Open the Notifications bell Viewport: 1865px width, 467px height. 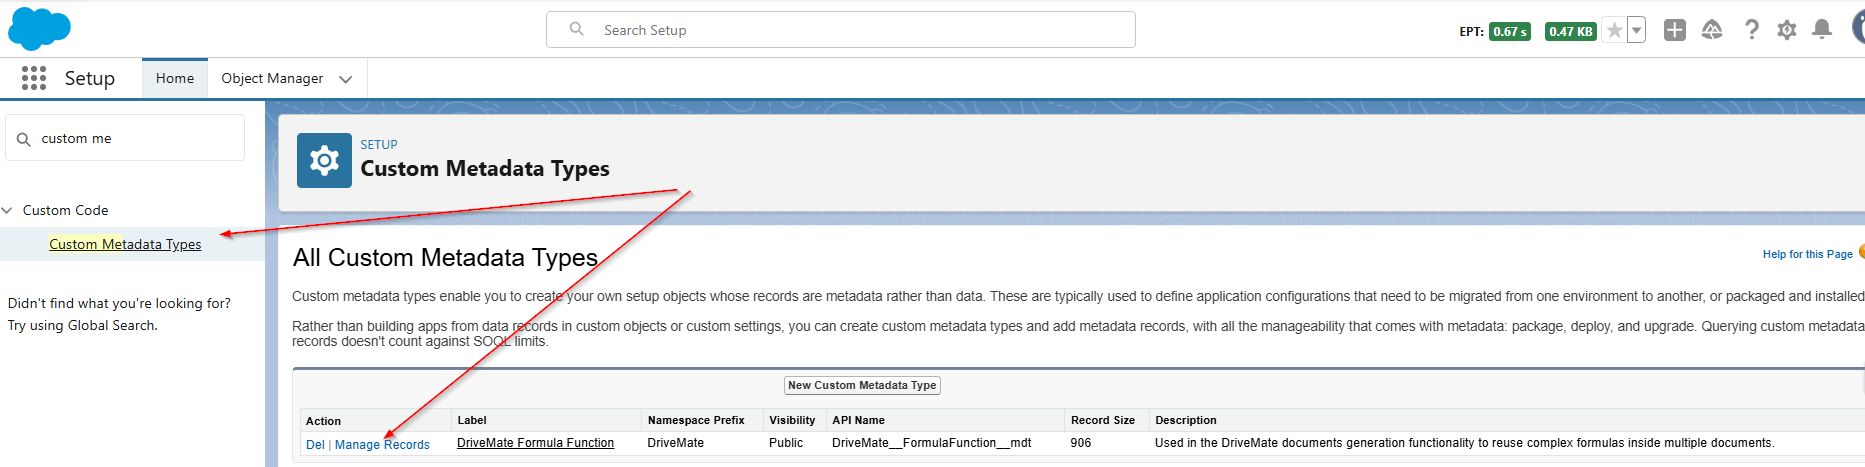[1822, 30]
